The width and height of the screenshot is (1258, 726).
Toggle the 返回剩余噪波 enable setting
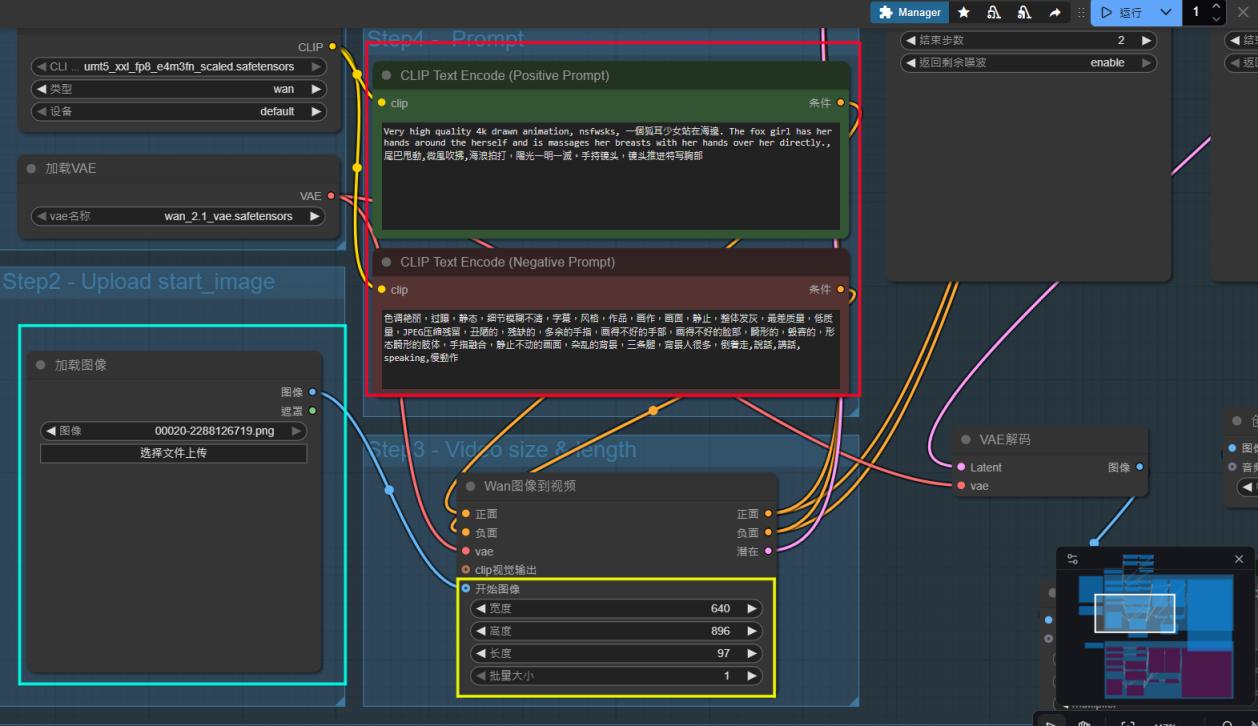point(1028,62)
